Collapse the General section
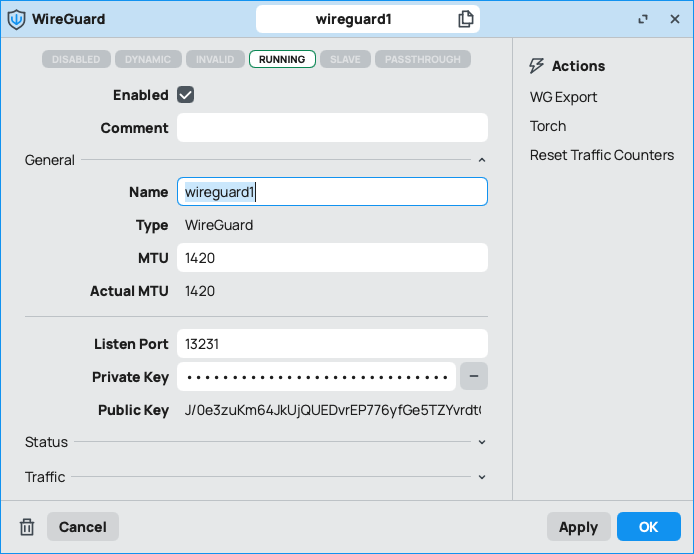 482,160
